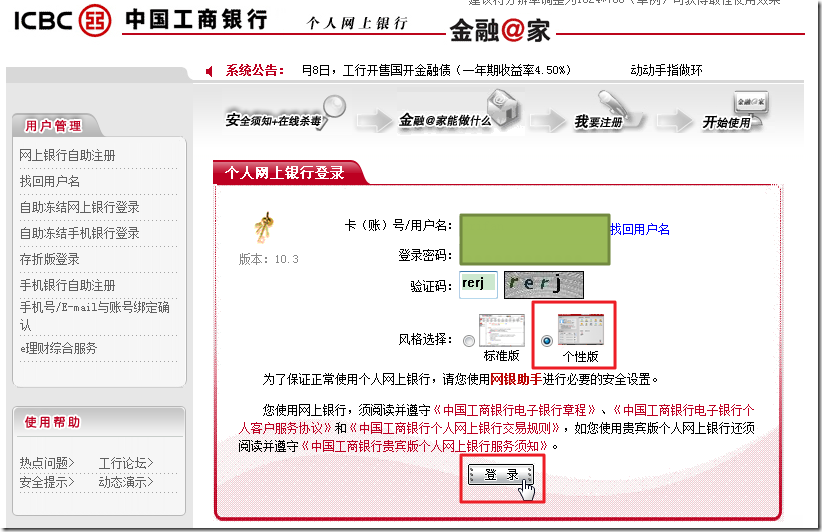
Task: Click the ICBC red circular logo
Action: [x=95, y=20]
